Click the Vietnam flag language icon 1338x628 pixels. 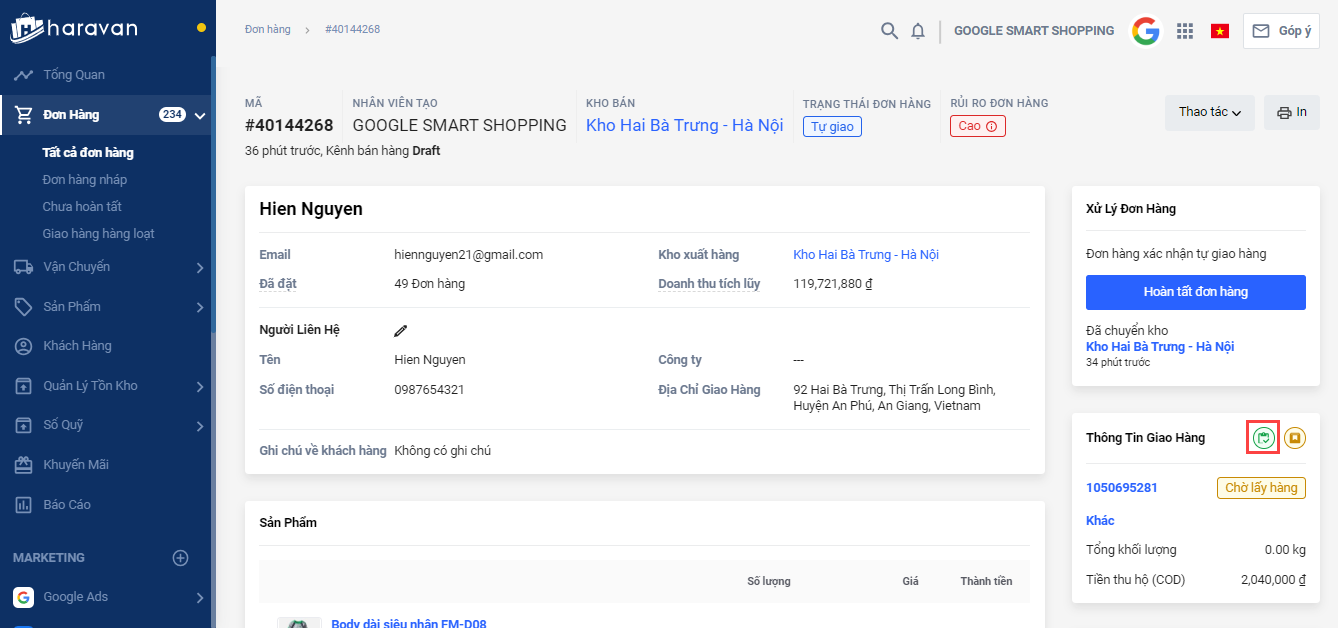pyautogui.click(x=1219, y=31)
